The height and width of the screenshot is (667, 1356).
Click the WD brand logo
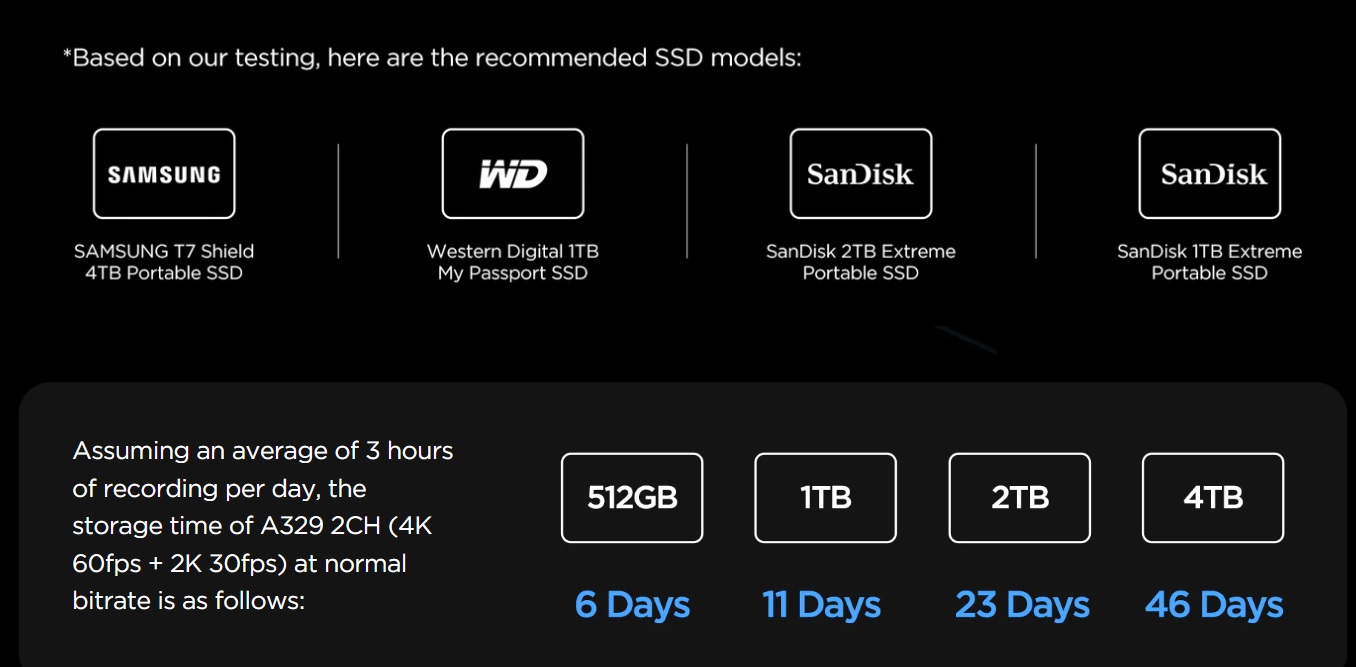pos(512,174)
